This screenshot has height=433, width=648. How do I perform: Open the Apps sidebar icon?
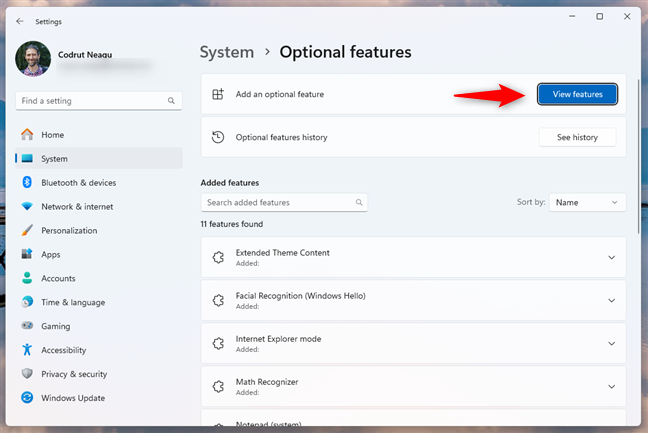click(x=27, y=254)
